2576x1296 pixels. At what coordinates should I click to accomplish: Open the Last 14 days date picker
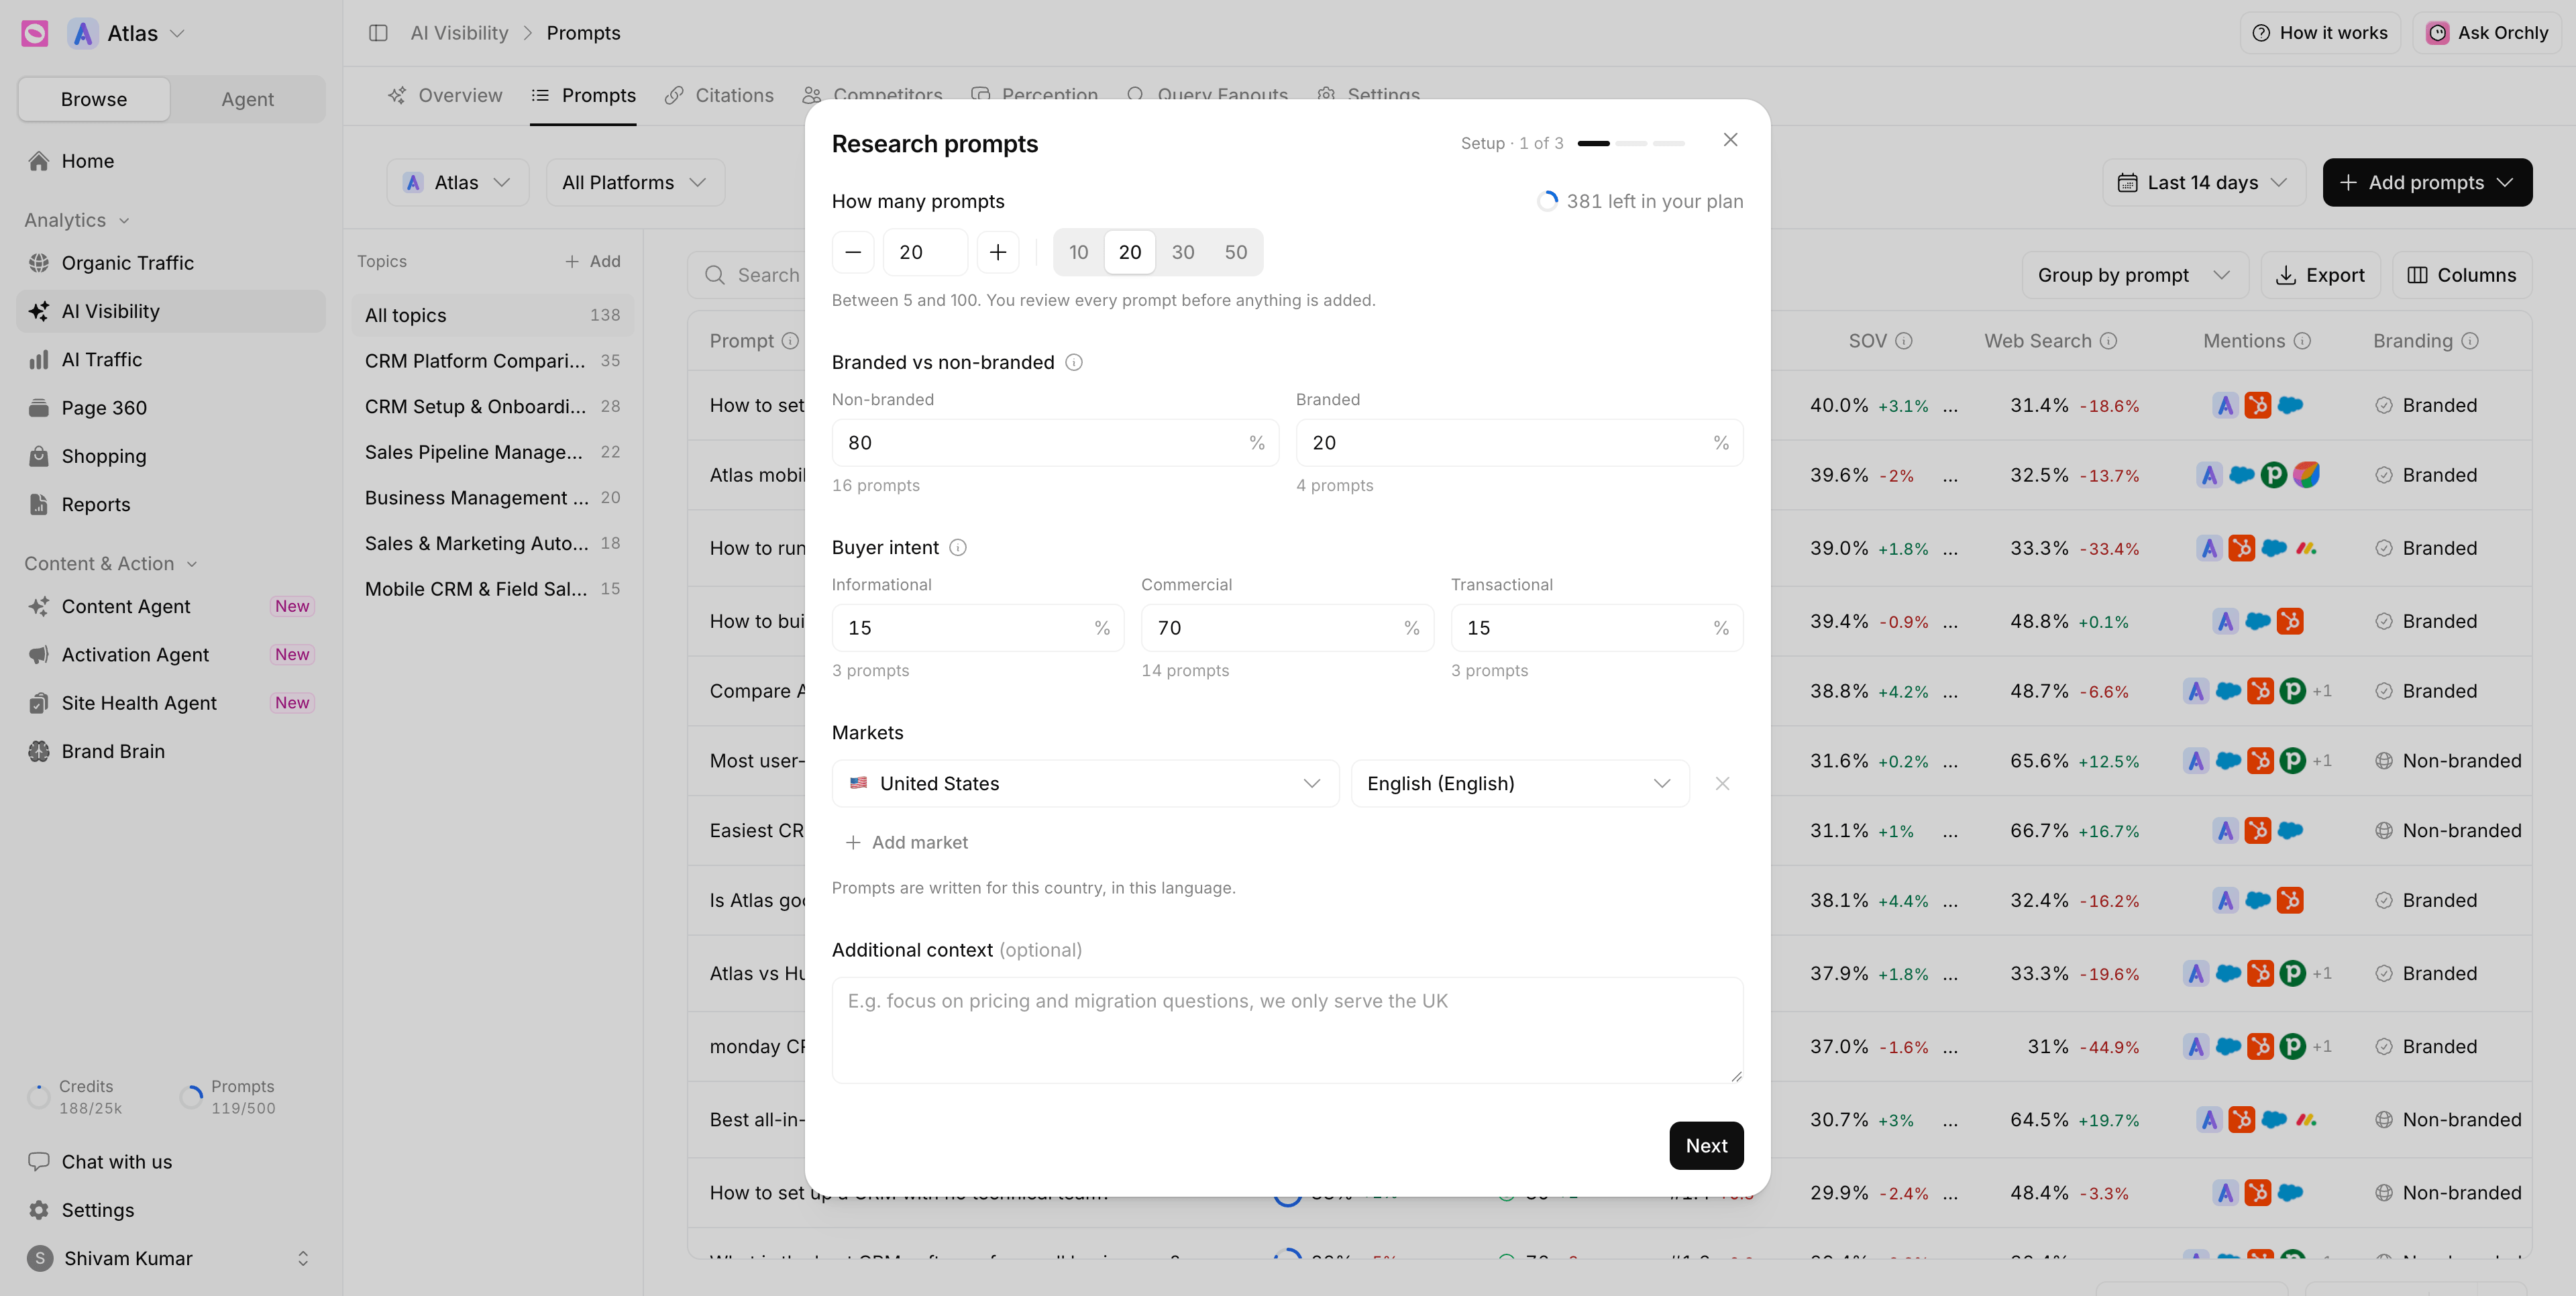pos(2204,183)
